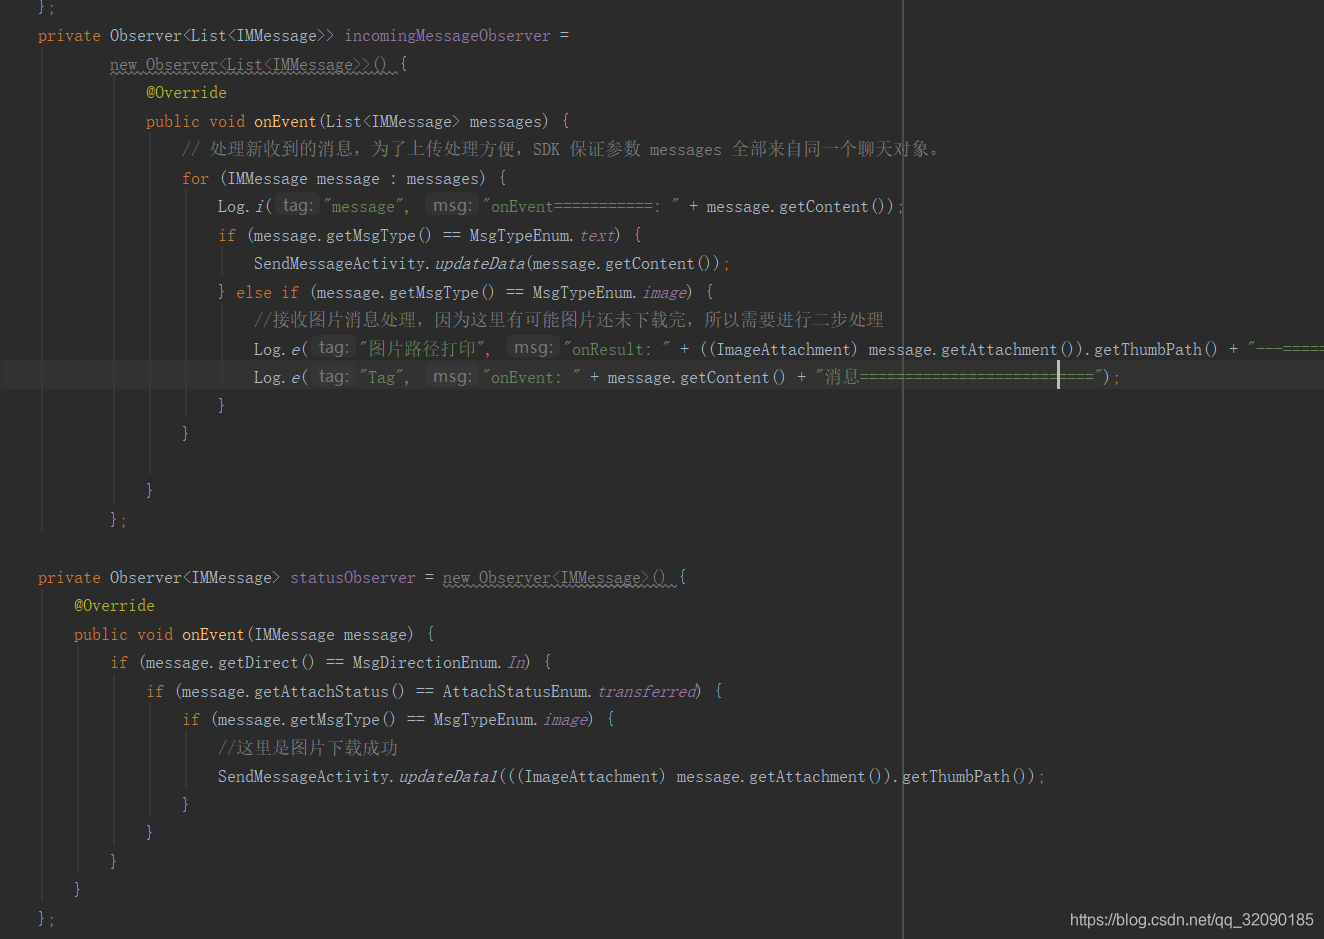Click the updateData1 method call
The height and width of the screenshot is (939, 1324).
point(448,777)
